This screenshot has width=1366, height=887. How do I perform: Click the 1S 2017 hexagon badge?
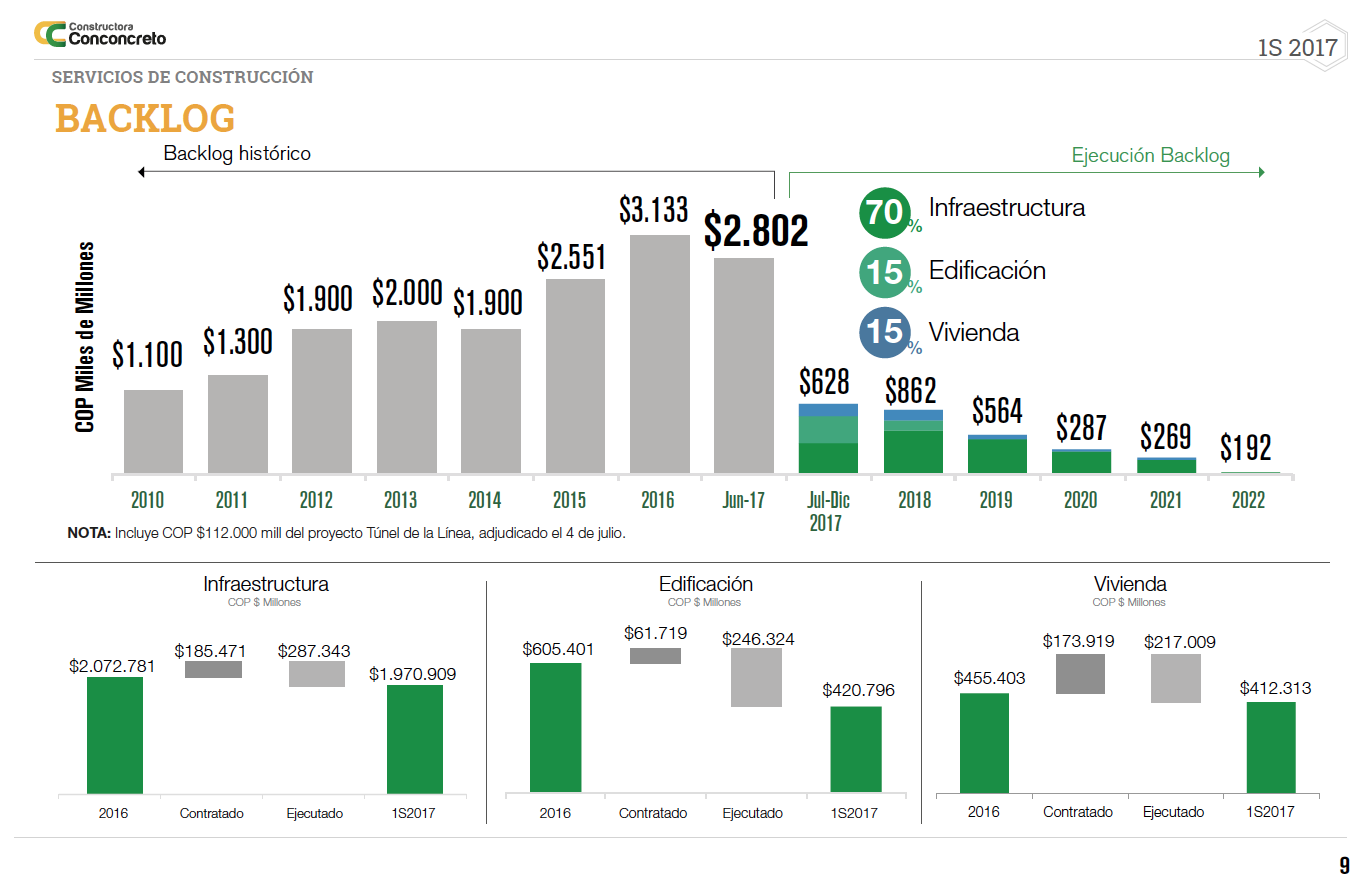[x=1297, y=47]
